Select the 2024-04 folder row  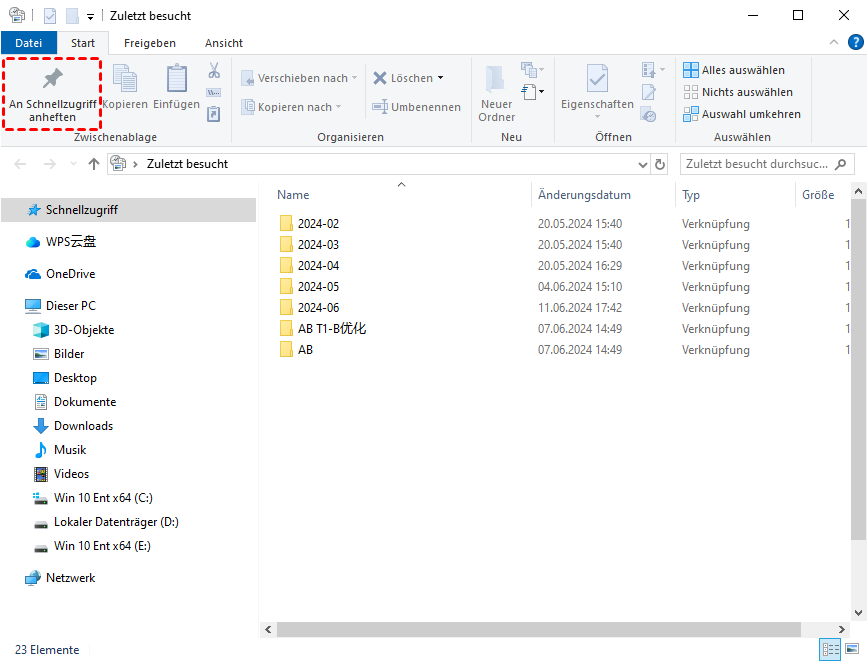(564, 266)
